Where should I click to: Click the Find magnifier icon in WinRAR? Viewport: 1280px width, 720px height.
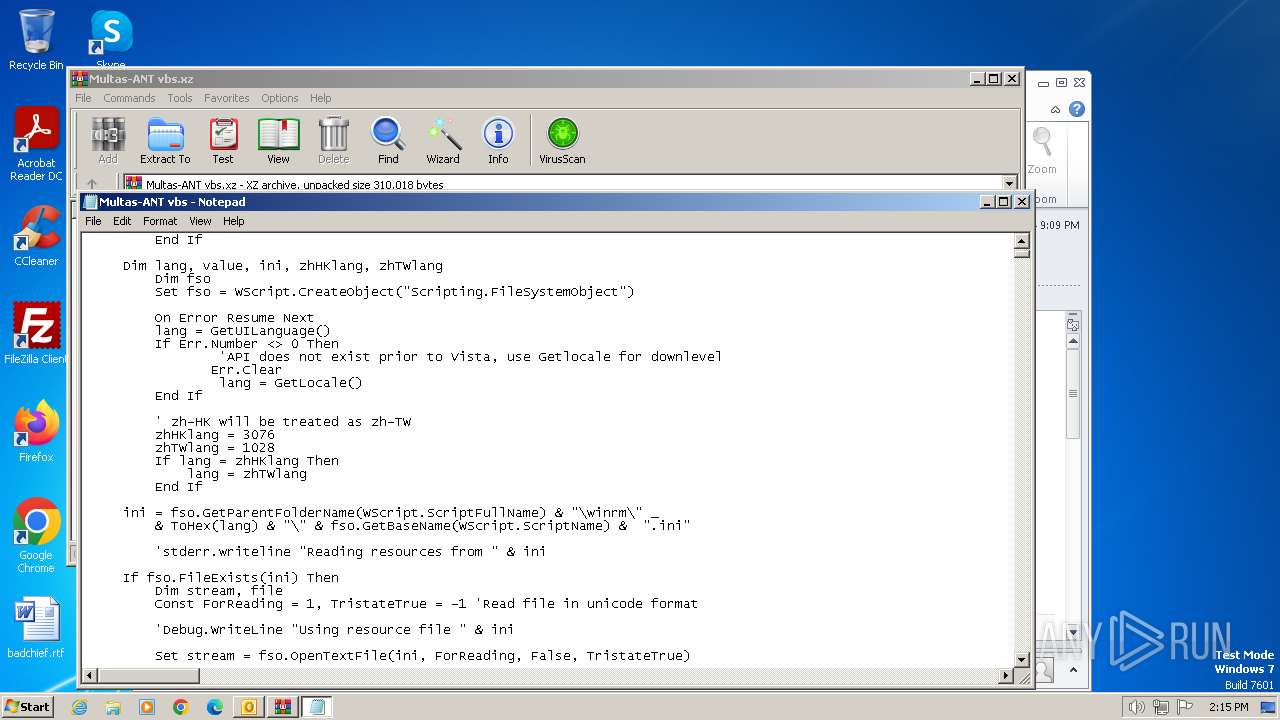pyautogui.click(x=388, y=141)
